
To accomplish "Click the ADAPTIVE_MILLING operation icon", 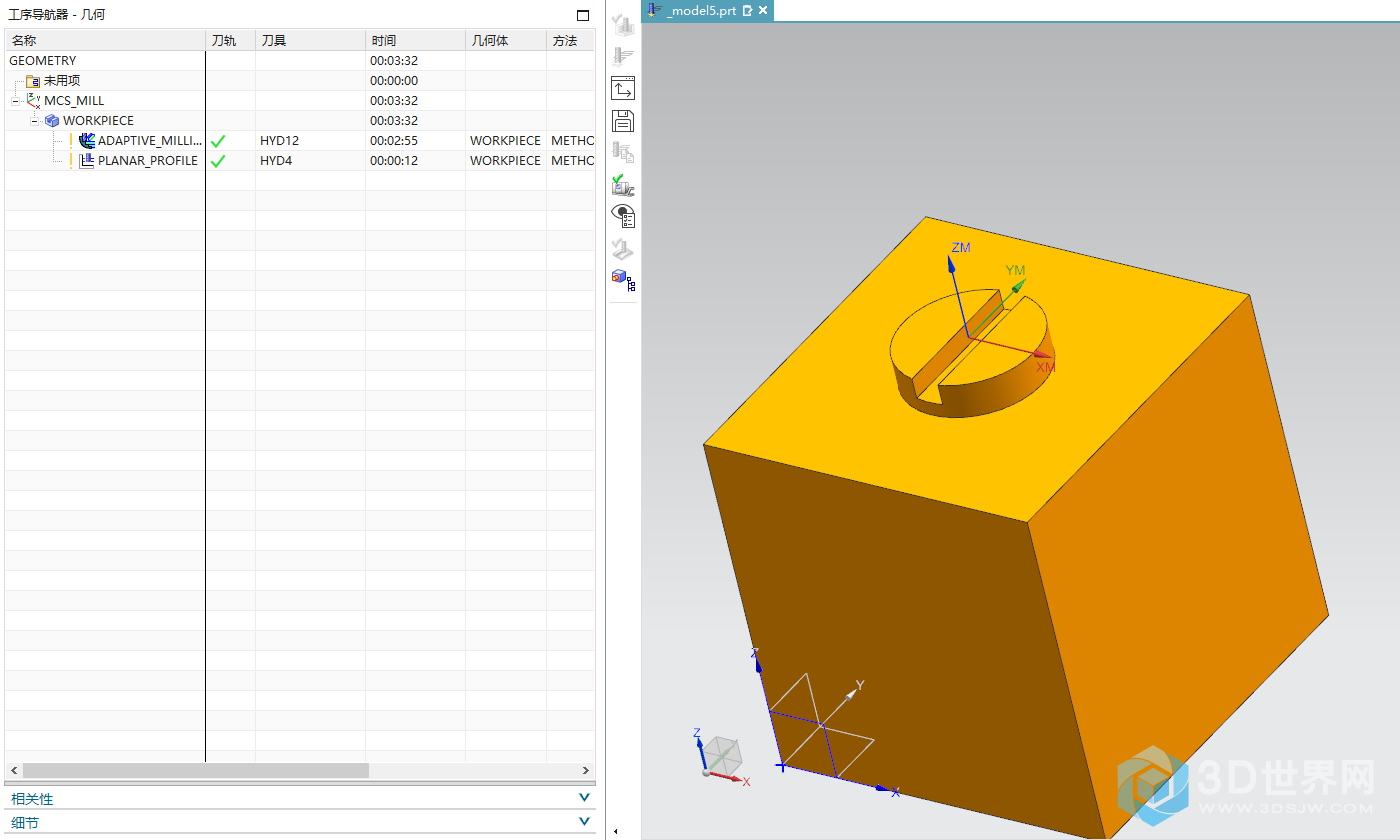I will (87, 141).
